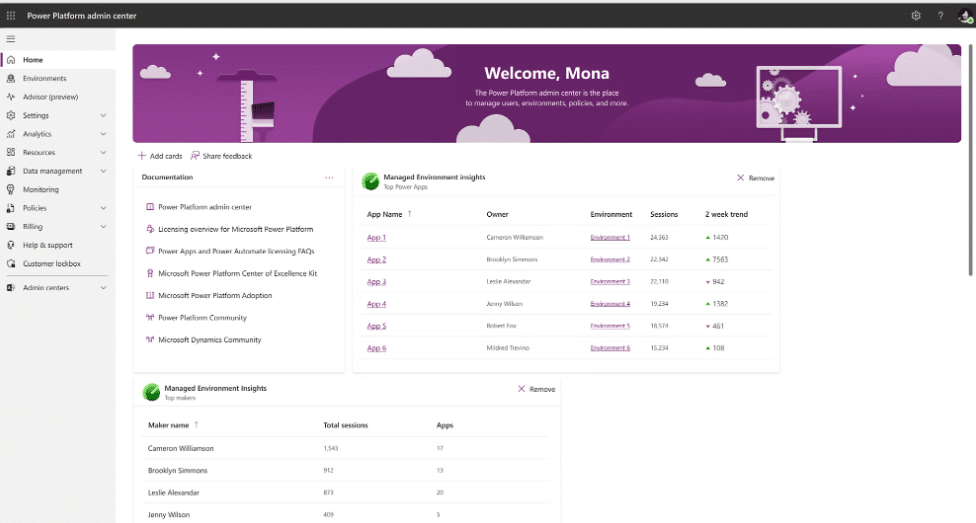Expand the Admin centers chevron

103,288
